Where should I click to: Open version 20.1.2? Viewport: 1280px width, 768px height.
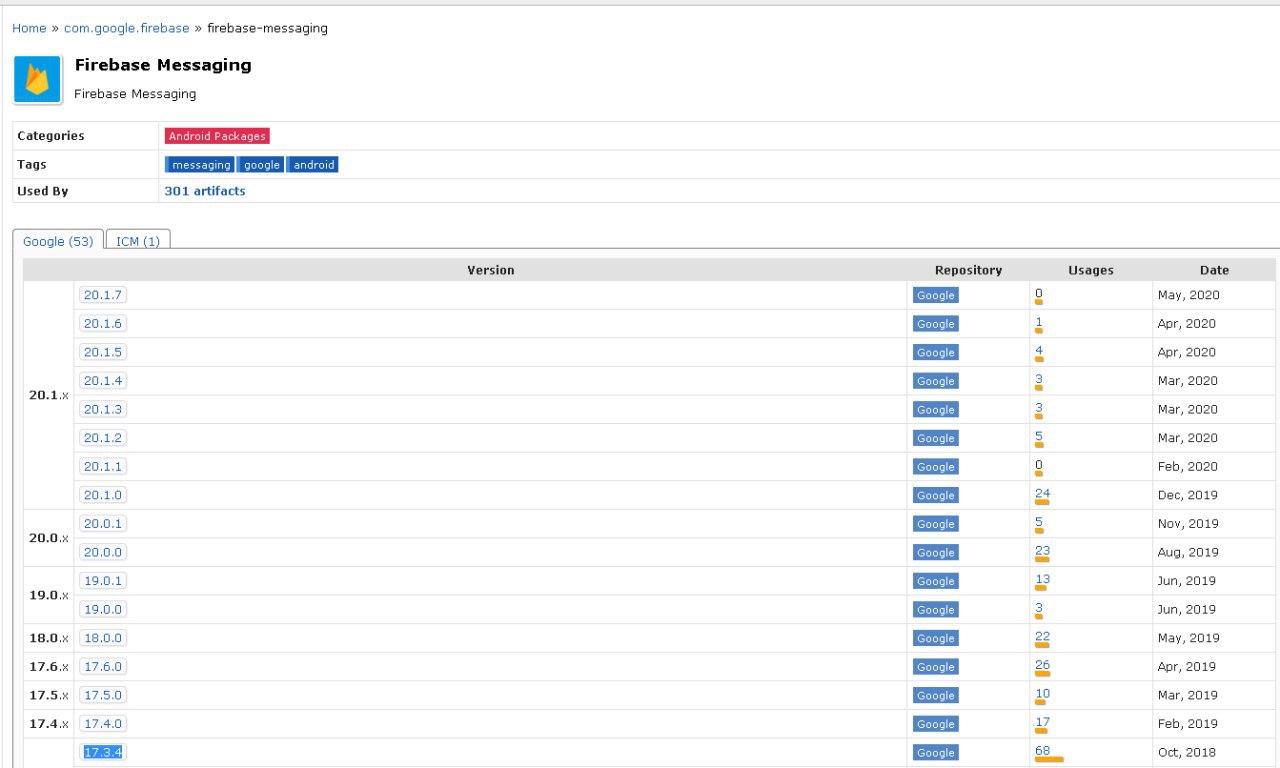pyautogui.click(x=103, y=438)
